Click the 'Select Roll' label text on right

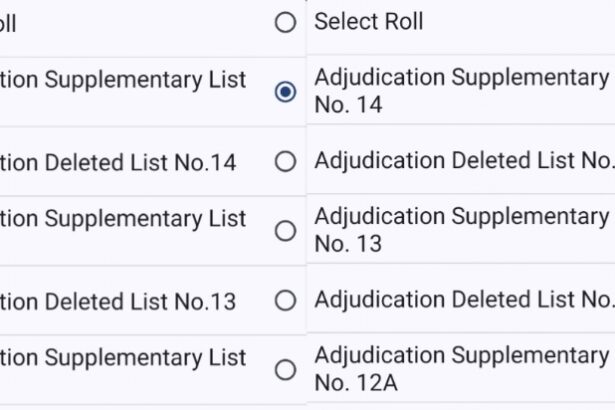point(369,22)
